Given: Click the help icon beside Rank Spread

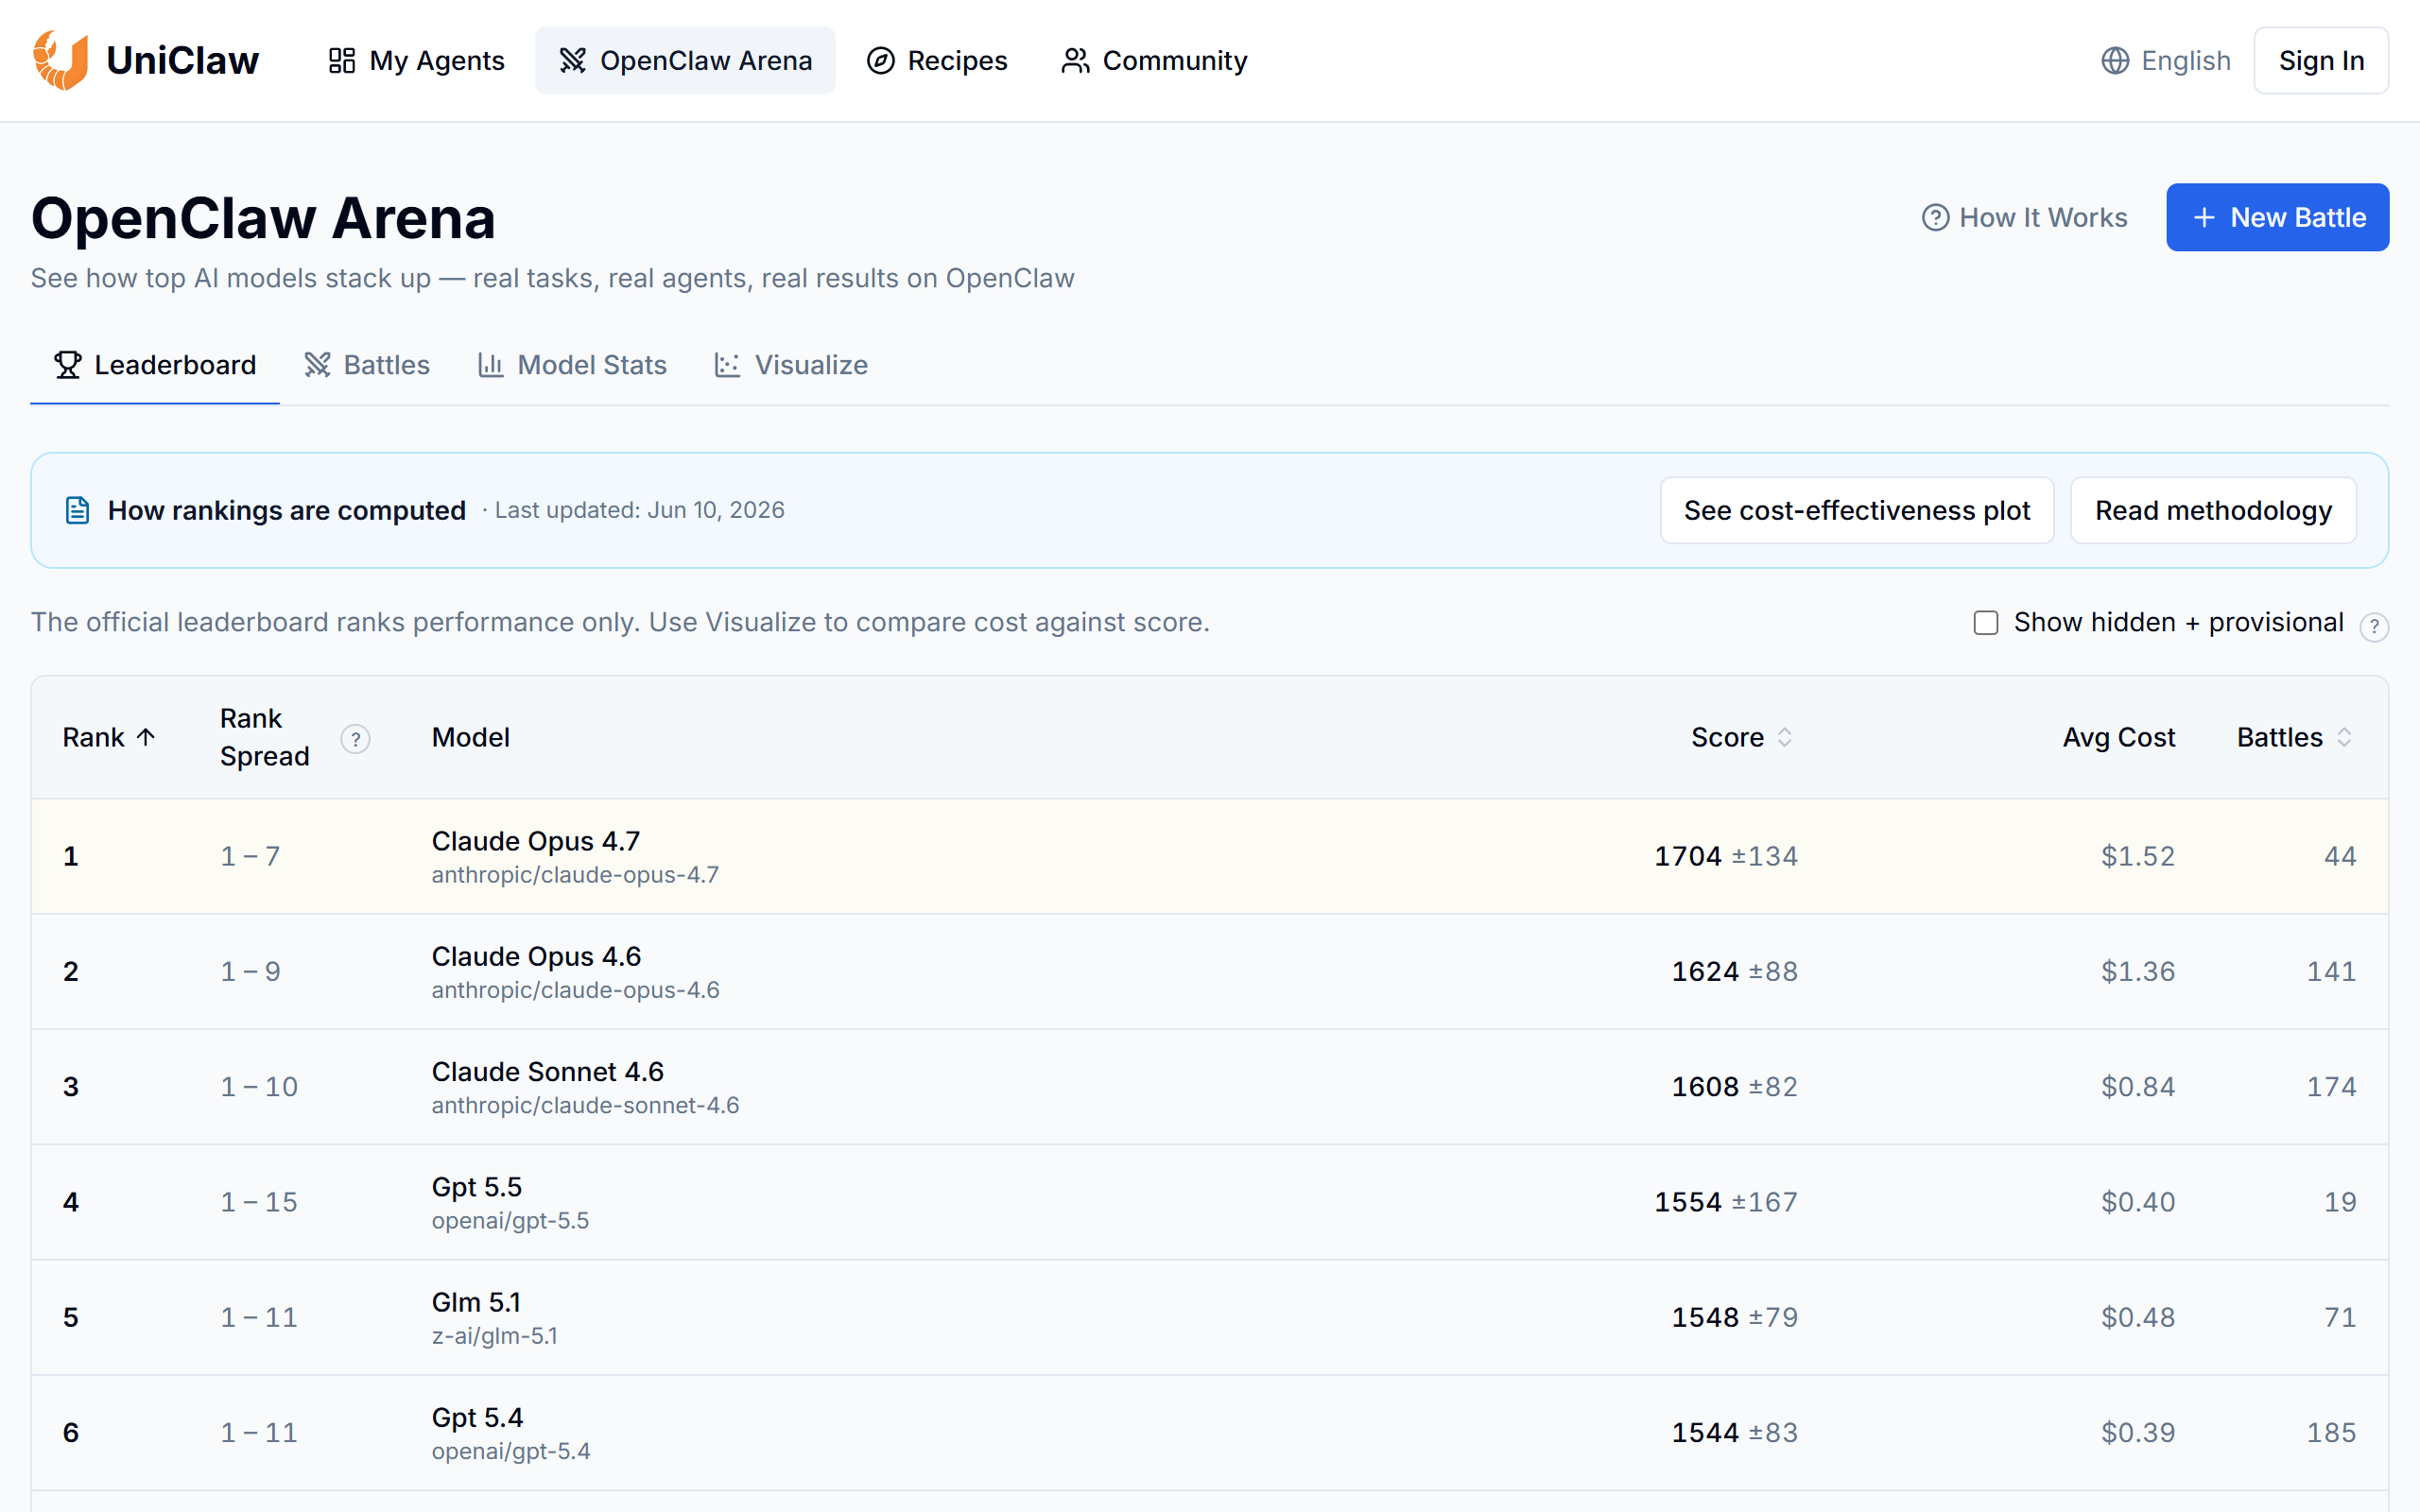Looking at the screenshot, I should pyautogui.click(x=355, y=739).
